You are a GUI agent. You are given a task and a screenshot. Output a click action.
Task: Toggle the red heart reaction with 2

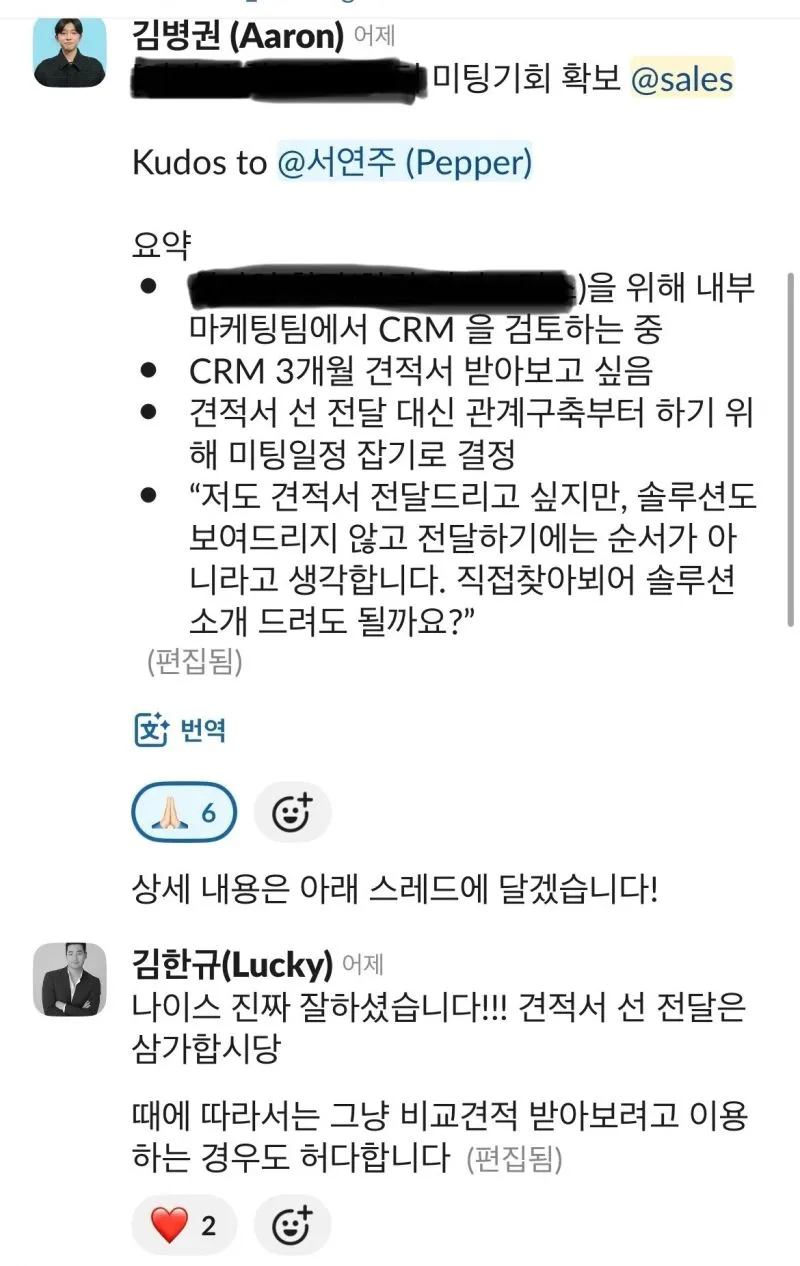pos(184,1225)
